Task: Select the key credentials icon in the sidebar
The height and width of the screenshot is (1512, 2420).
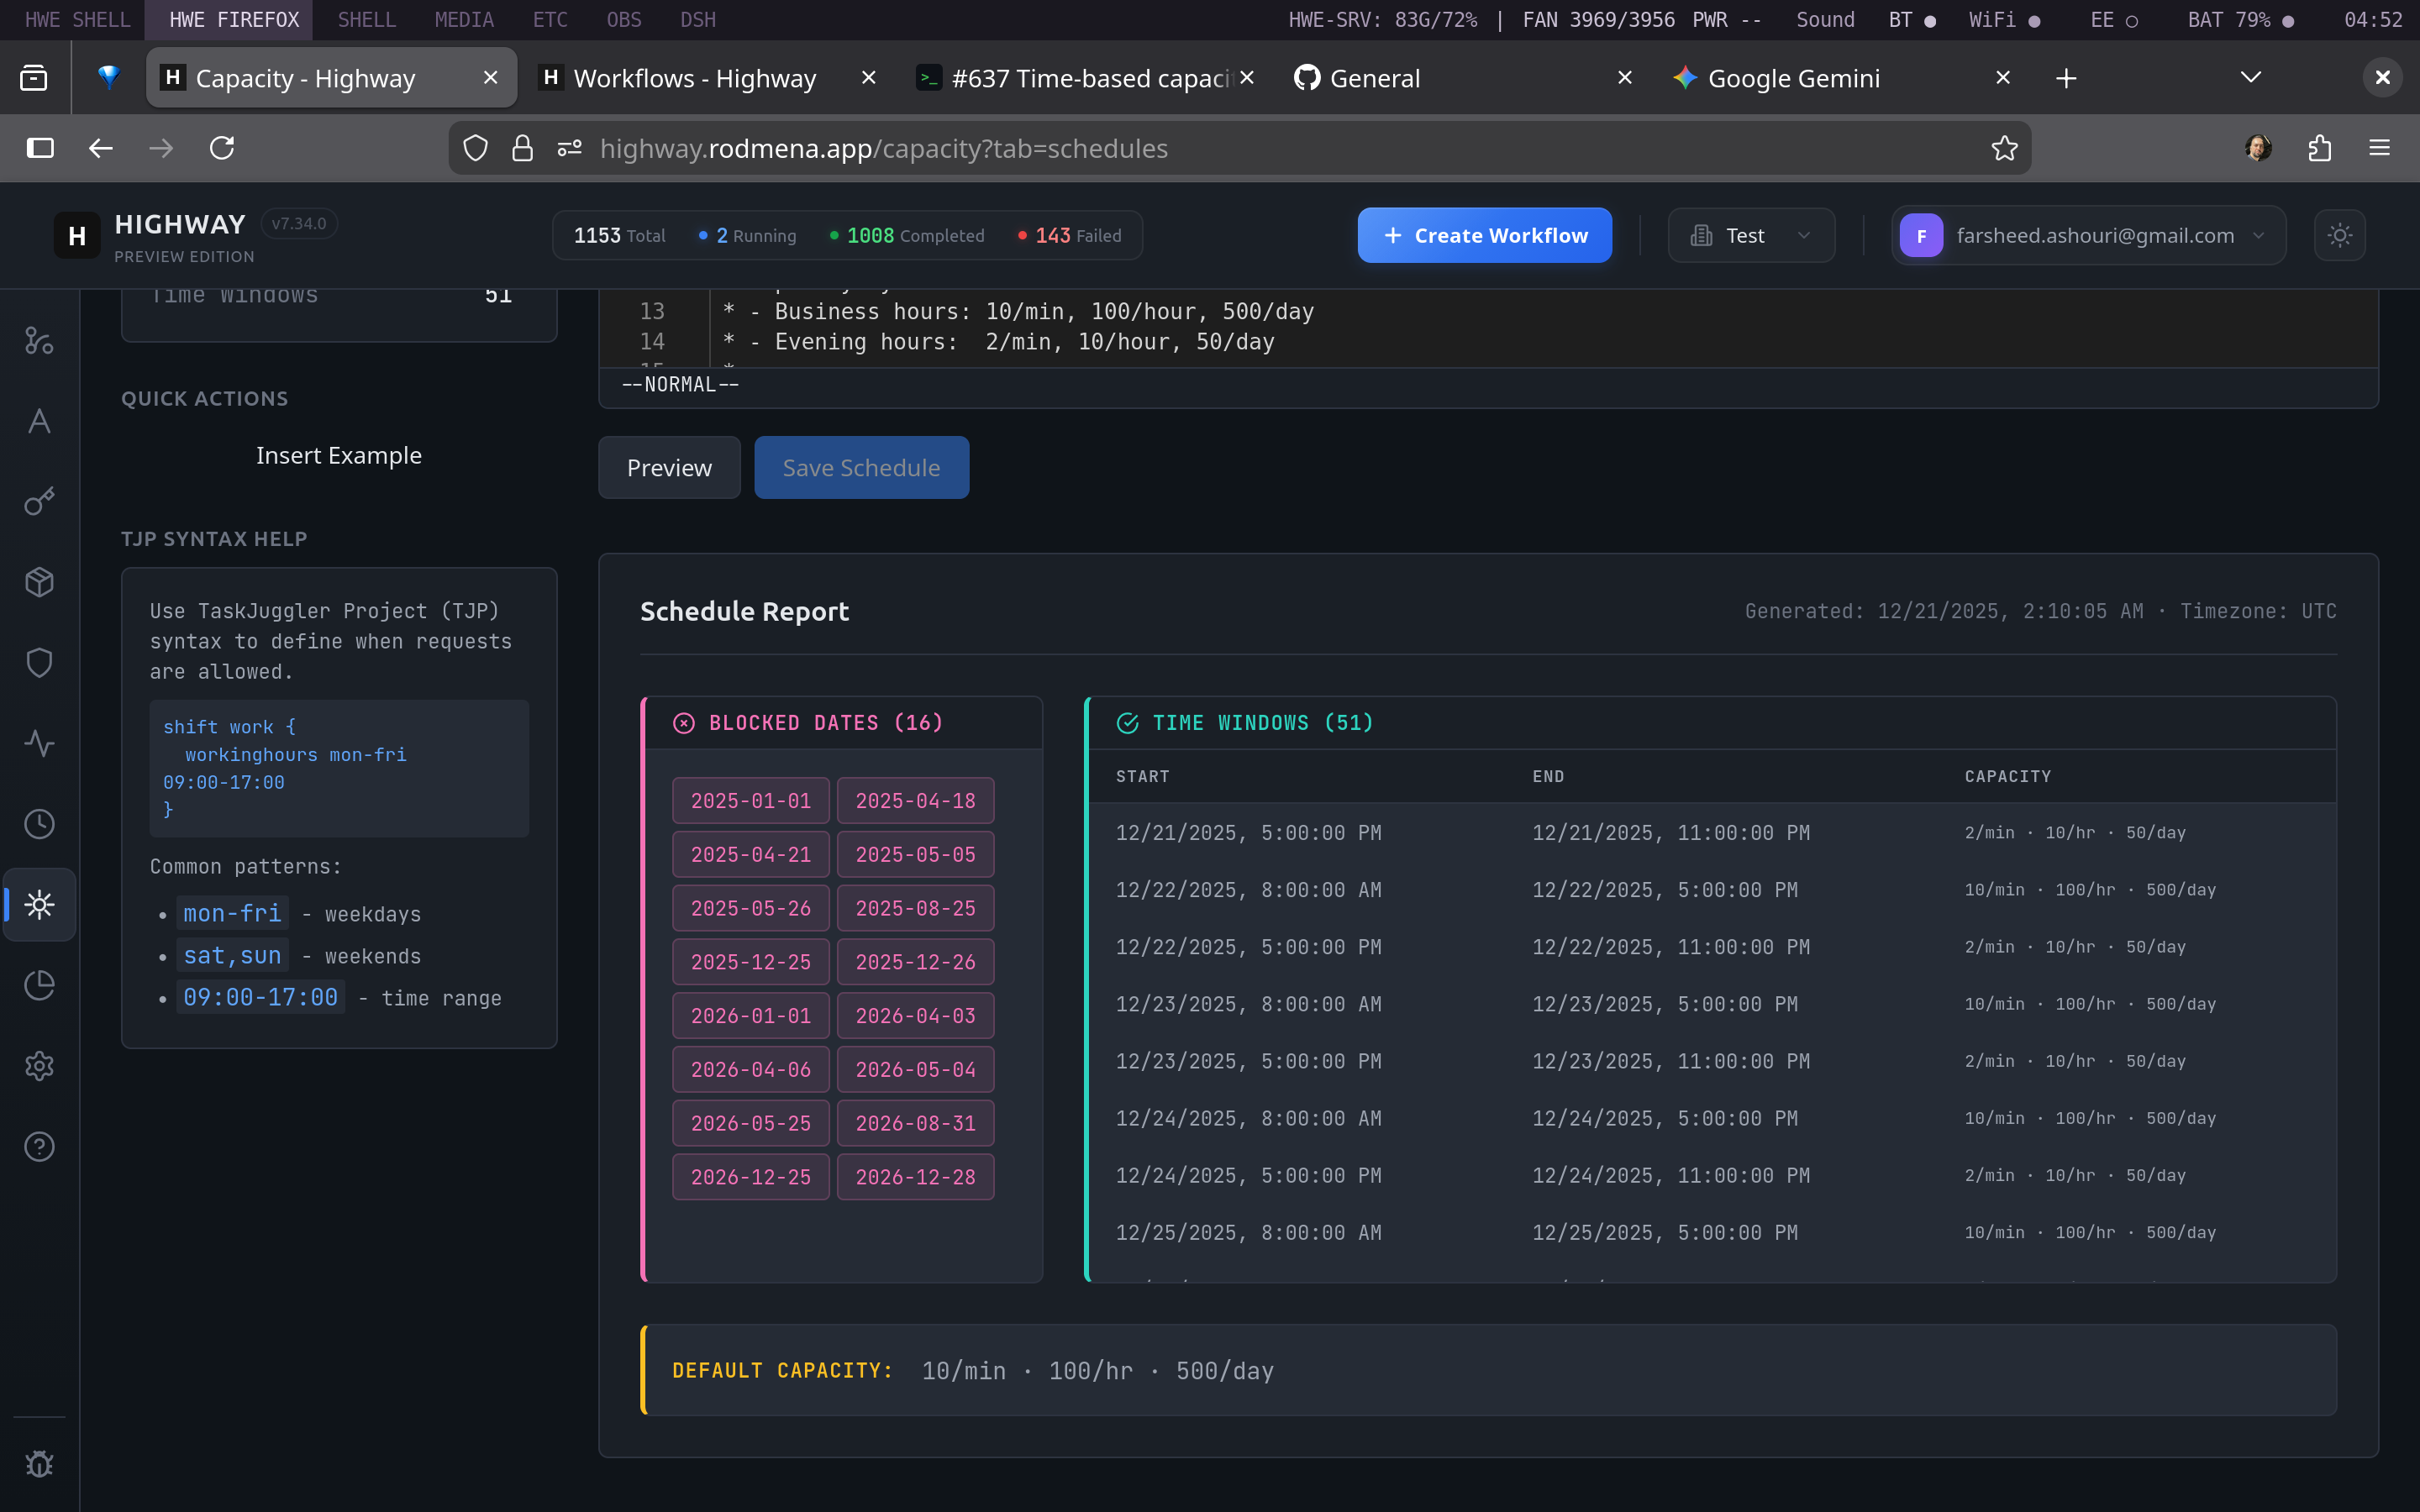Action: pyautogui.click(x=39, y=501)
